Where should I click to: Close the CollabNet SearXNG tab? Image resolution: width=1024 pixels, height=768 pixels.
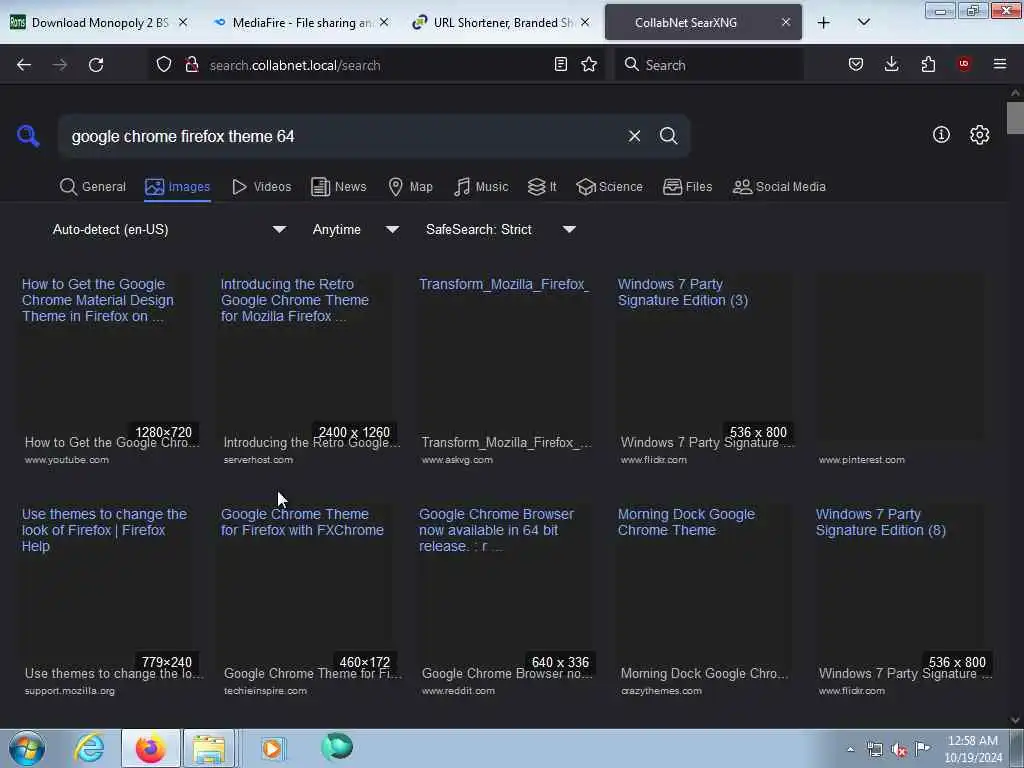tap(786, 23)
